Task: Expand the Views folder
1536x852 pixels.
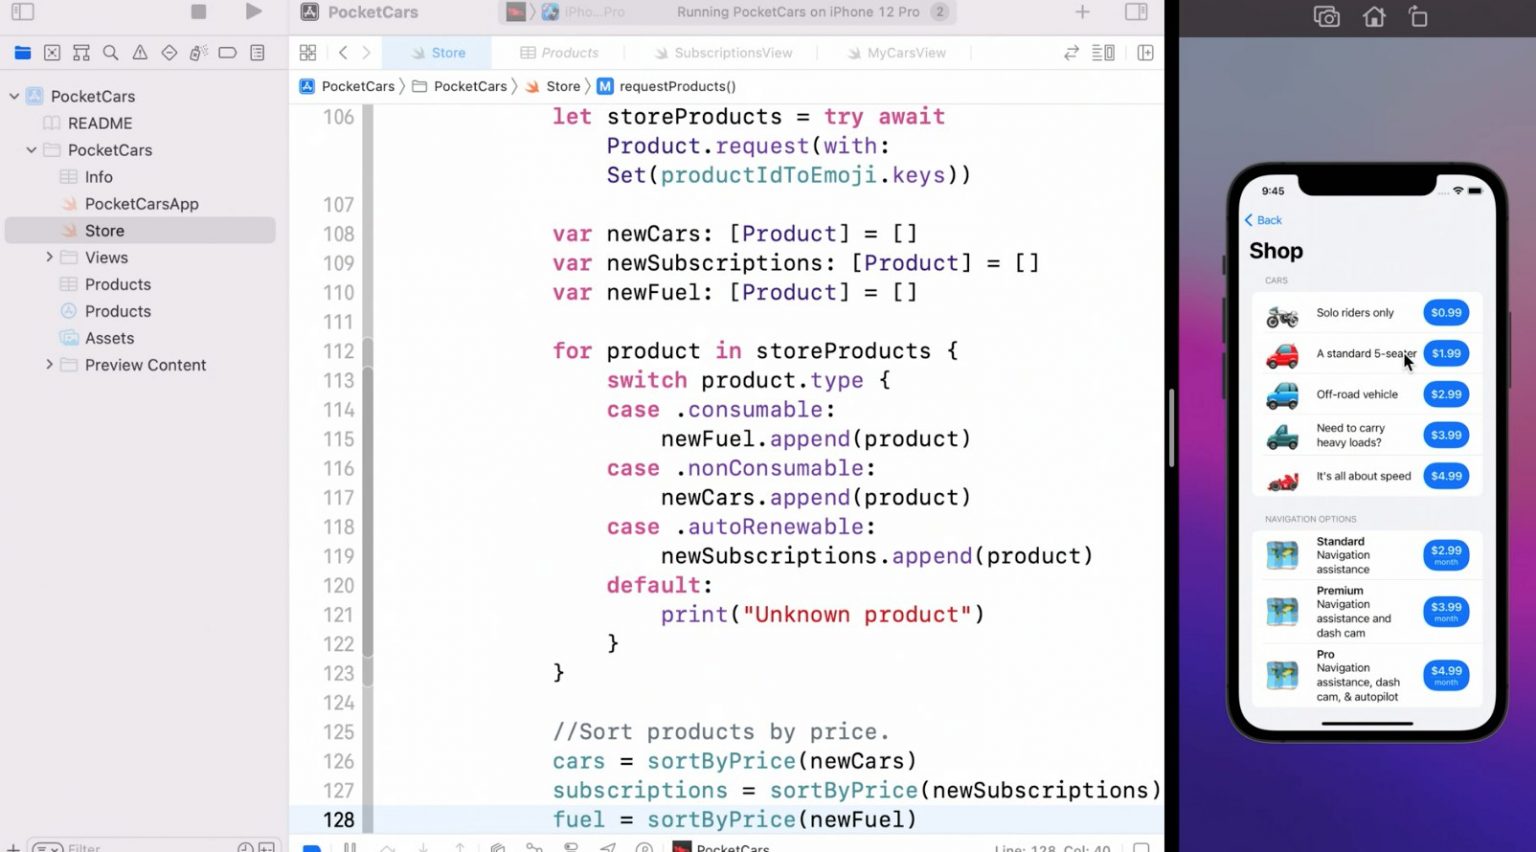Action: [49, 258]
